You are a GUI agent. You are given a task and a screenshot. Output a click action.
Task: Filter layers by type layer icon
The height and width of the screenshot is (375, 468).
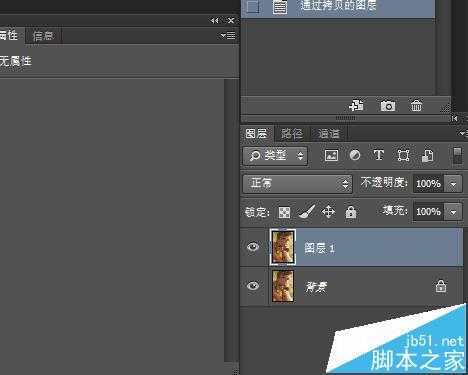click(x=378, y=155)
